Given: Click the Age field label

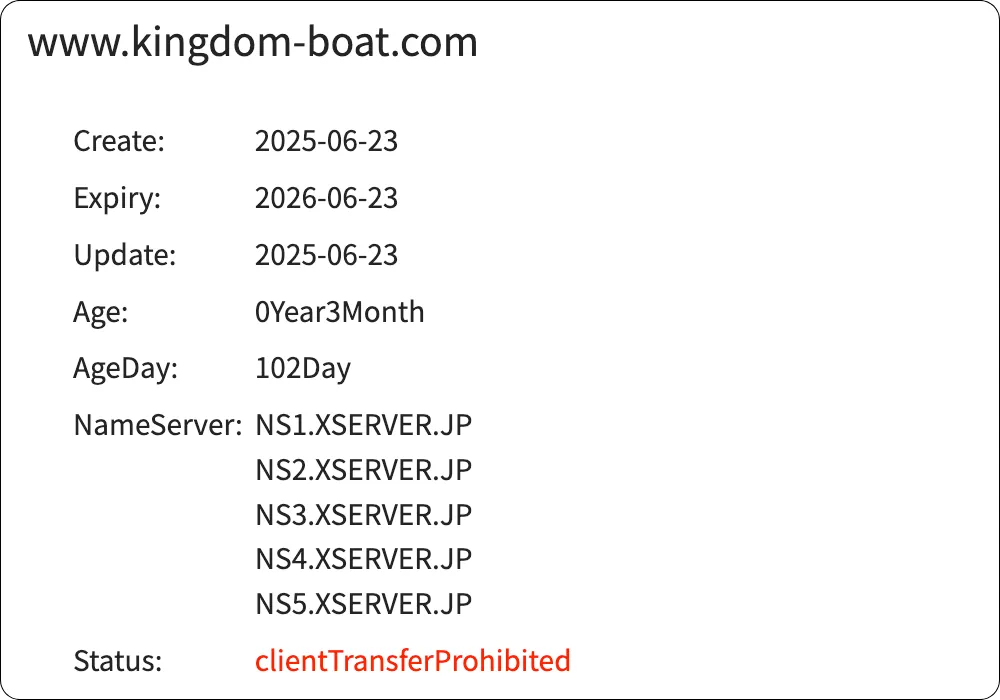Looking at the screenshot, I should click(101, 313).
